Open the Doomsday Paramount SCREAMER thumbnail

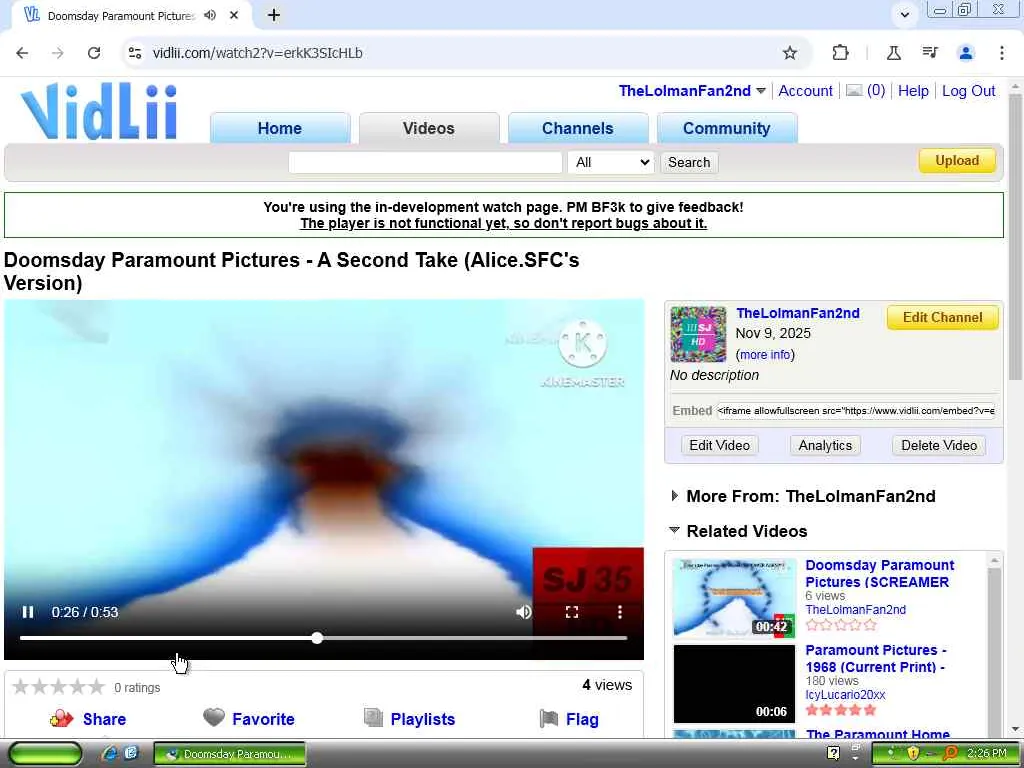coord(734,598)
